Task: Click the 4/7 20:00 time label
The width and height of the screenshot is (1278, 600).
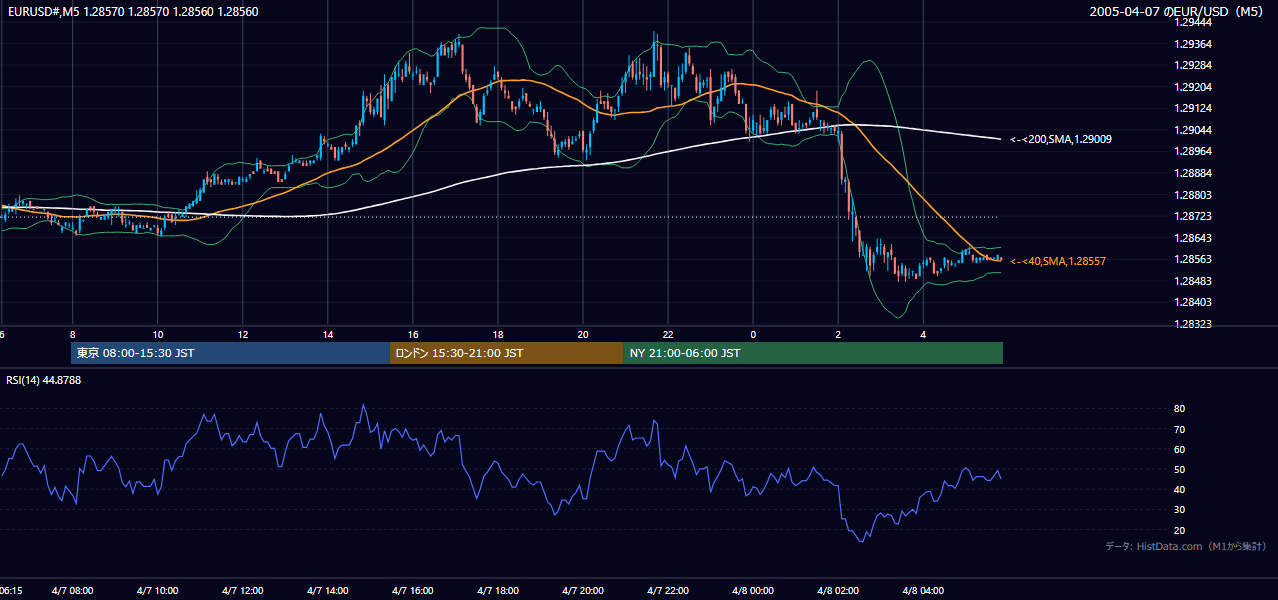Action: [x=582, y=591]
